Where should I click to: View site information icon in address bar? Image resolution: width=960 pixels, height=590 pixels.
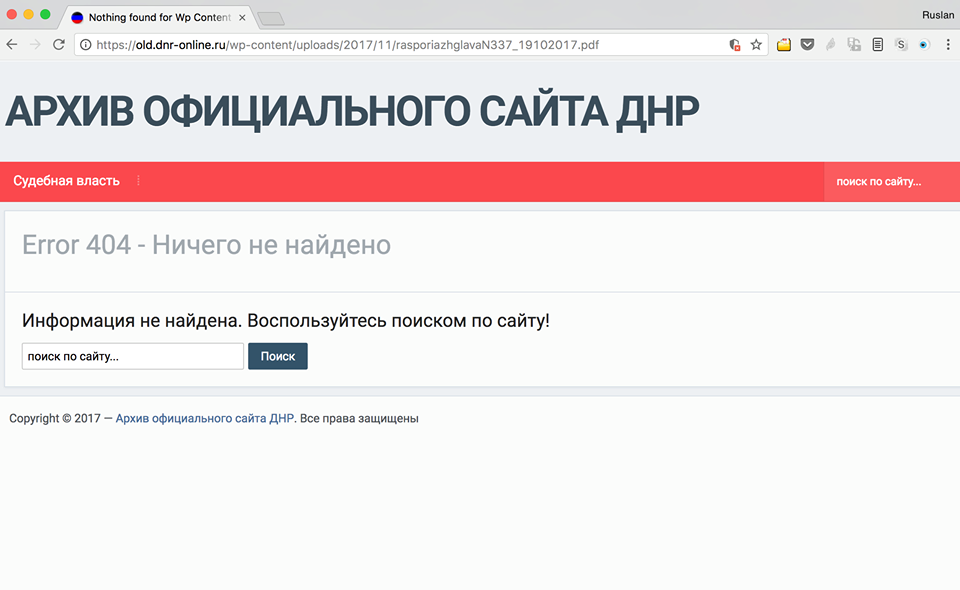(86, 45)
